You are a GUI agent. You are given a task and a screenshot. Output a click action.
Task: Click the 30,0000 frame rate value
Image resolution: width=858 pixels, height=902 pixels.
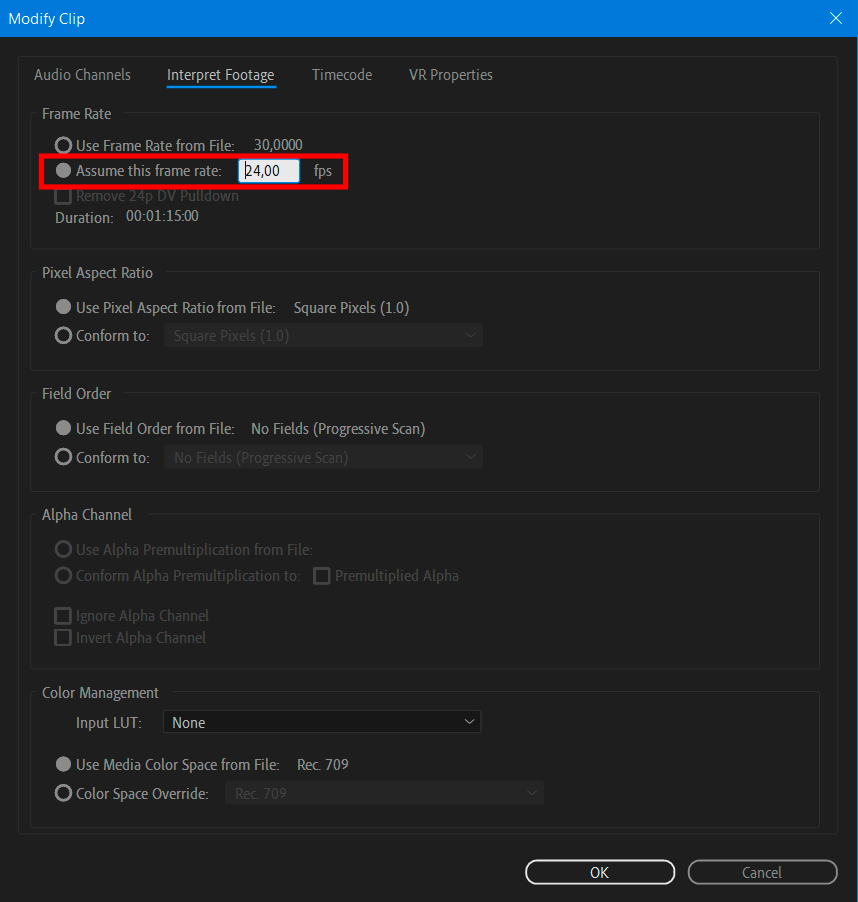click(x=278, y=145)
